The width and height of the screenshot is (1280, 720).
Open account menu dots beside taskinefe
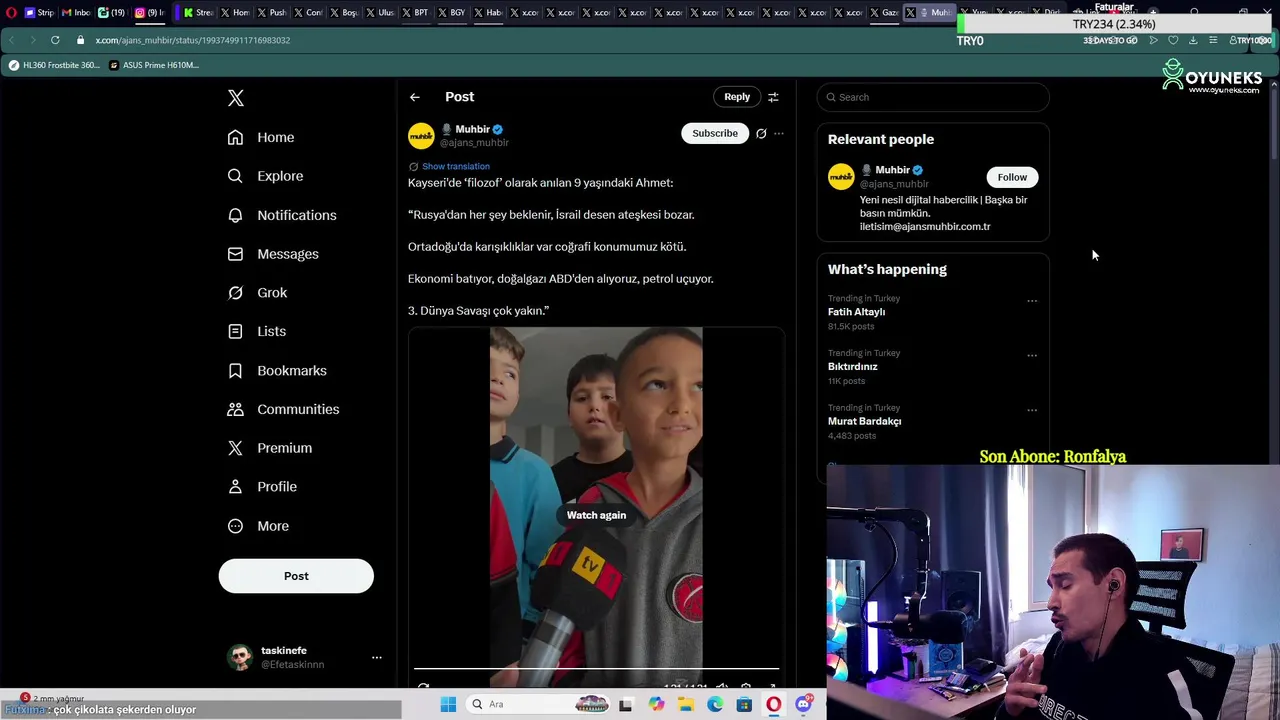click(x=377, y=657)
